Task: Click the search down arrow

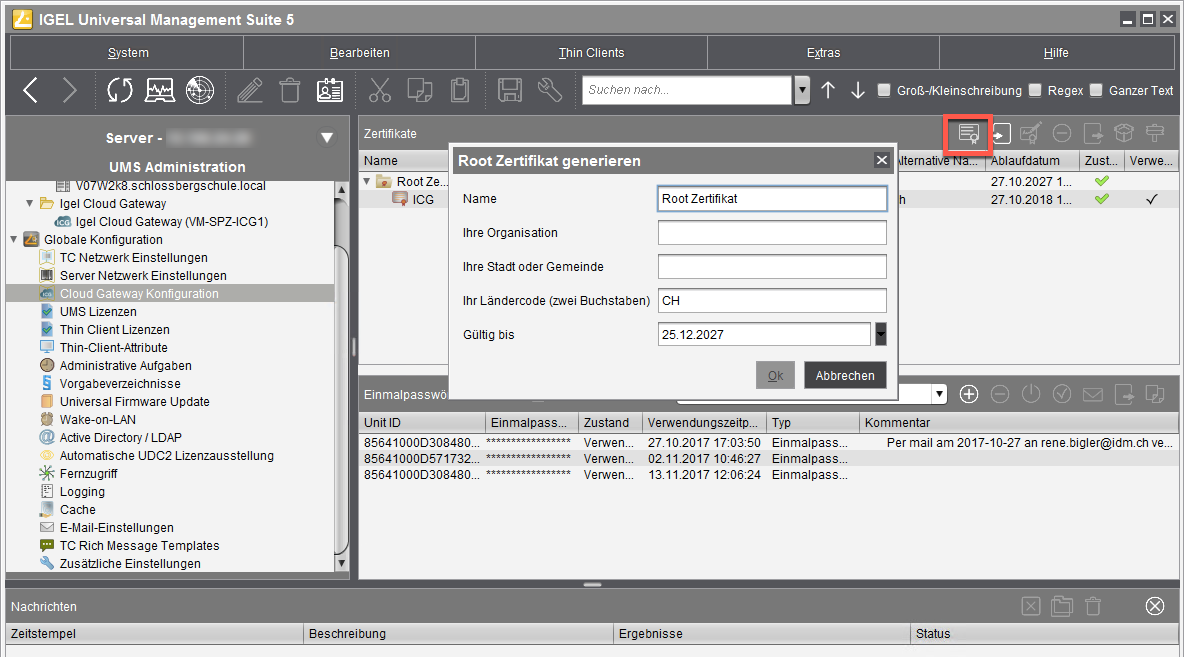Action: pyautogui.click(x=858, y=91)
